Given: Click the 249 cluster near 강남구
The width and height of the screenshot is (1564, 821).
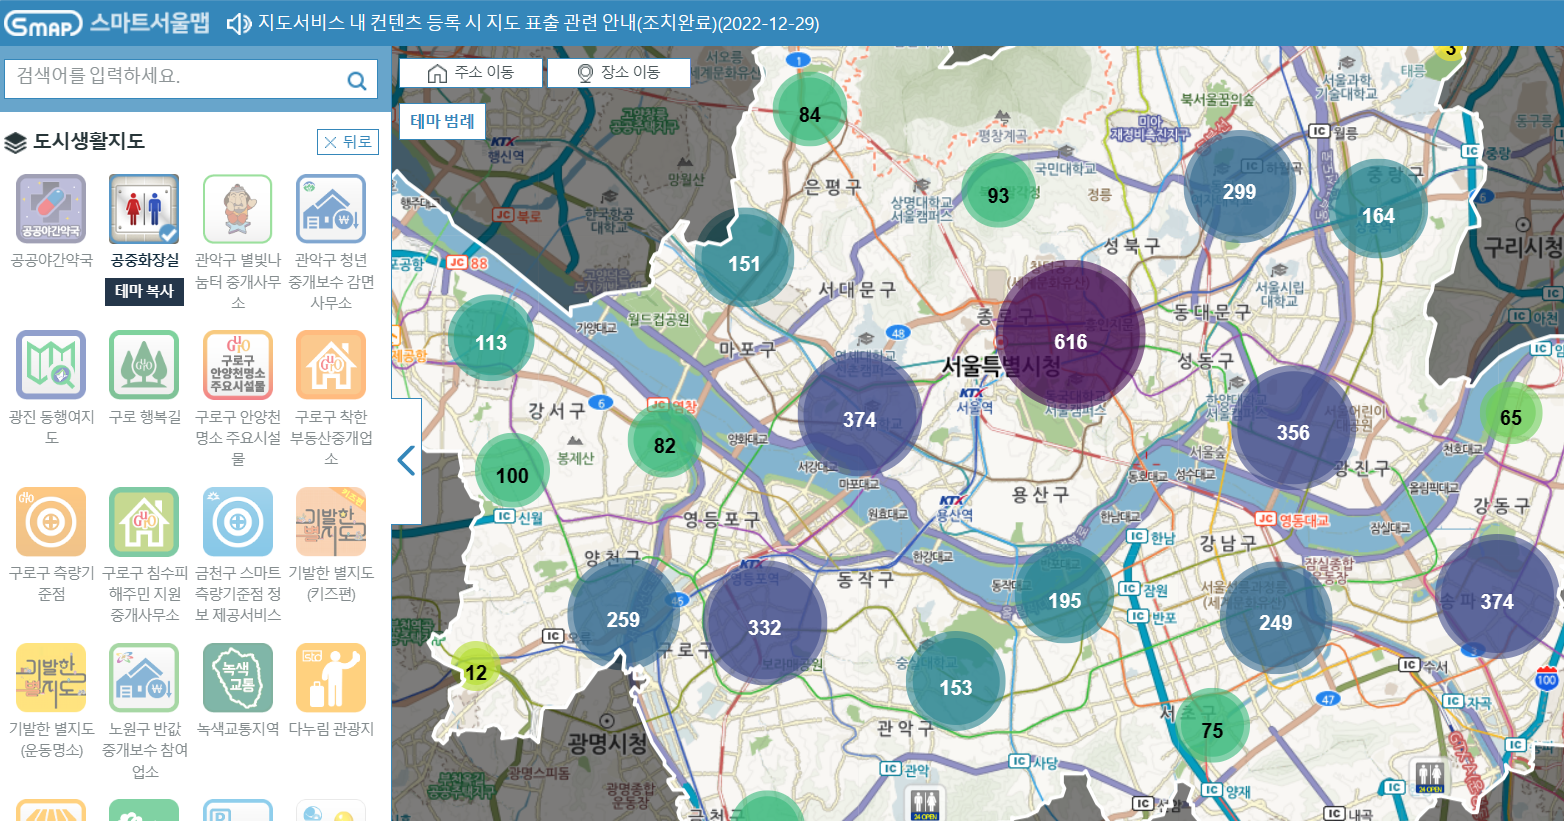Looking at the screenshot, I should pyautogui.click(x=1275, y=618).
